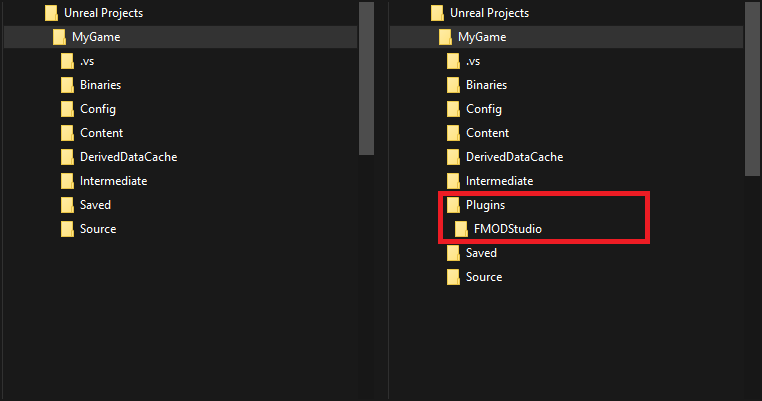
Task: Click the left pane Source folder icon
Action: 67,229
